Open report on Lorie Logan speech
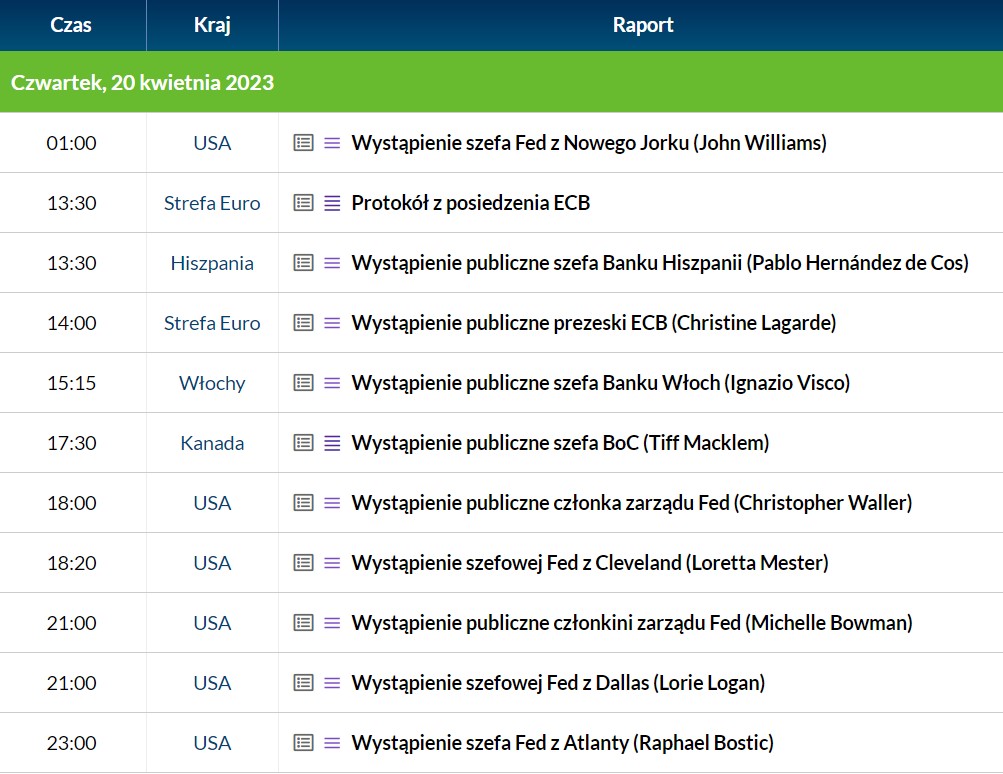 point(558,683)
